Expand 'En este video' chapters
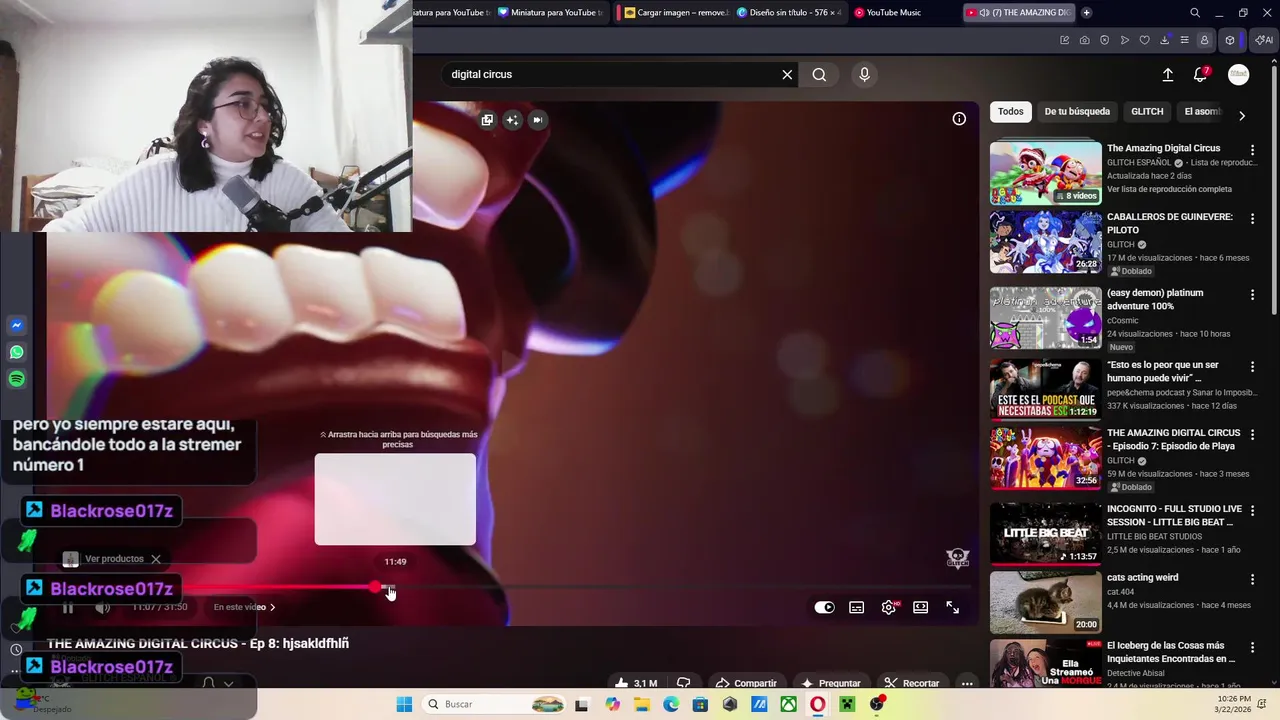This screenshot has width=1280, height=720. (x=244, y=607)
